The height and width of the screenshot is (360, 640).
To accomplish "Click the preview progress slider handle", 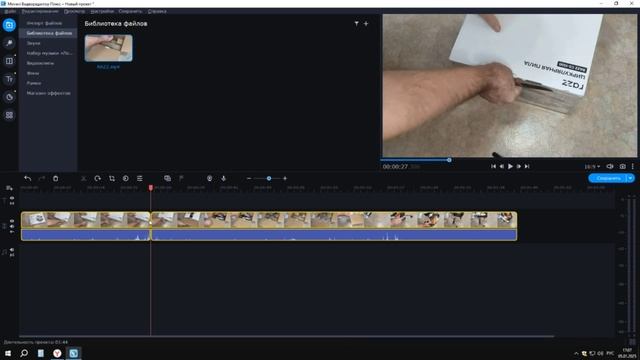I will click(449, 160).
